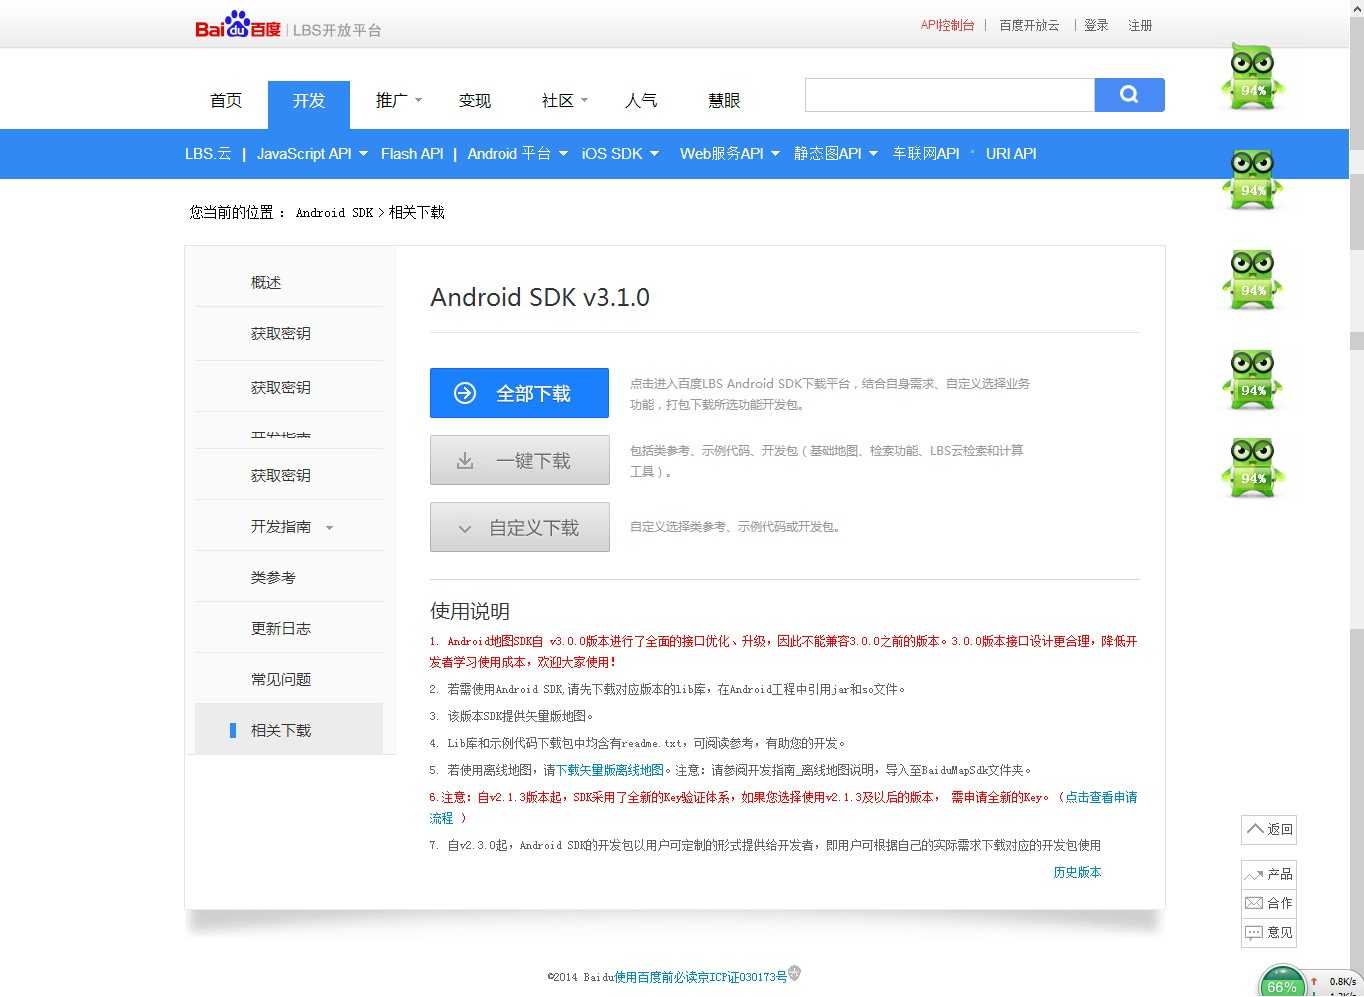This screenshot has height=997, width=1364.
Task: Open the 人气 tab
Action: coord(641,100)
